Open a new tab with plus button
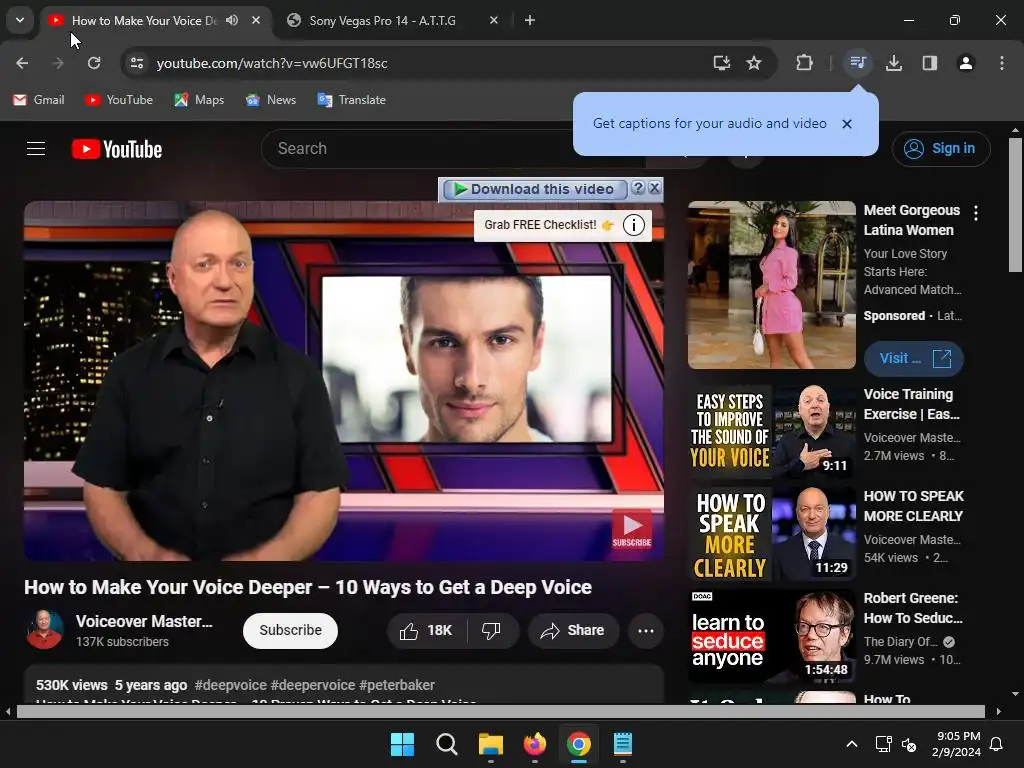 (x=530, y=20)
